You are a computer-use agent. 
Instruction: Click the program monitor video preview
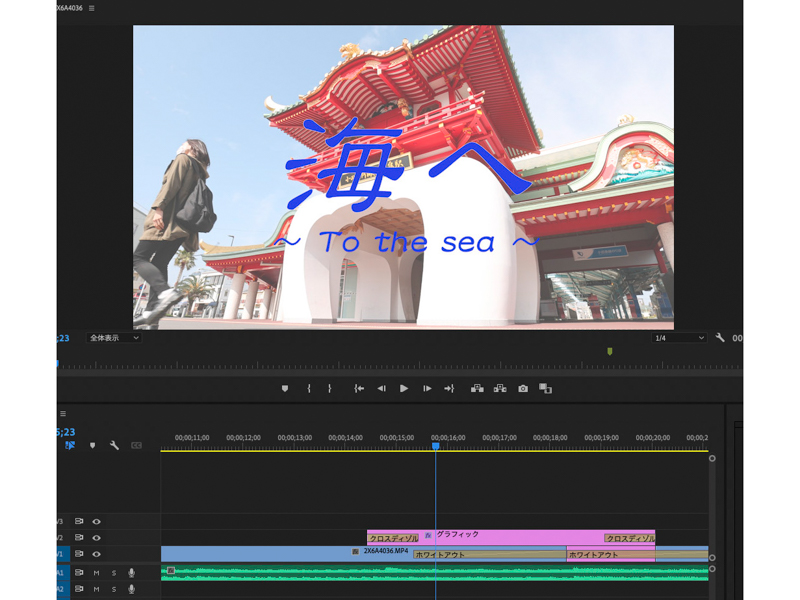click(403, 177)
